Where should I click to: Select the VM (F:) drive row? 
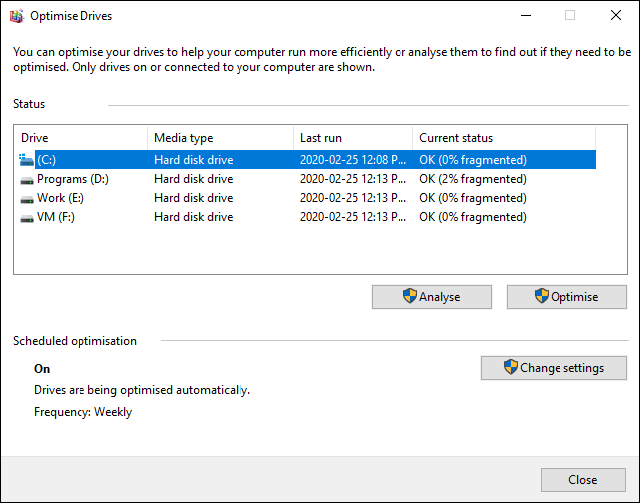coord(307,217)
